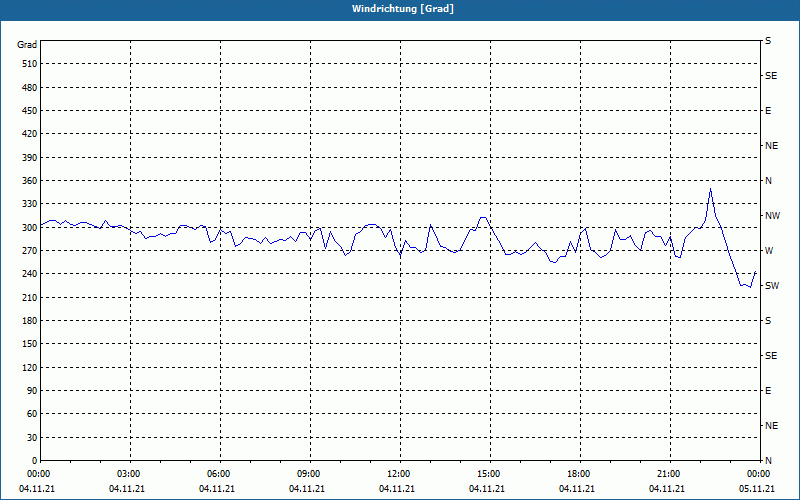Click the E compass label beside the 90 gridline

pos(768,390)
